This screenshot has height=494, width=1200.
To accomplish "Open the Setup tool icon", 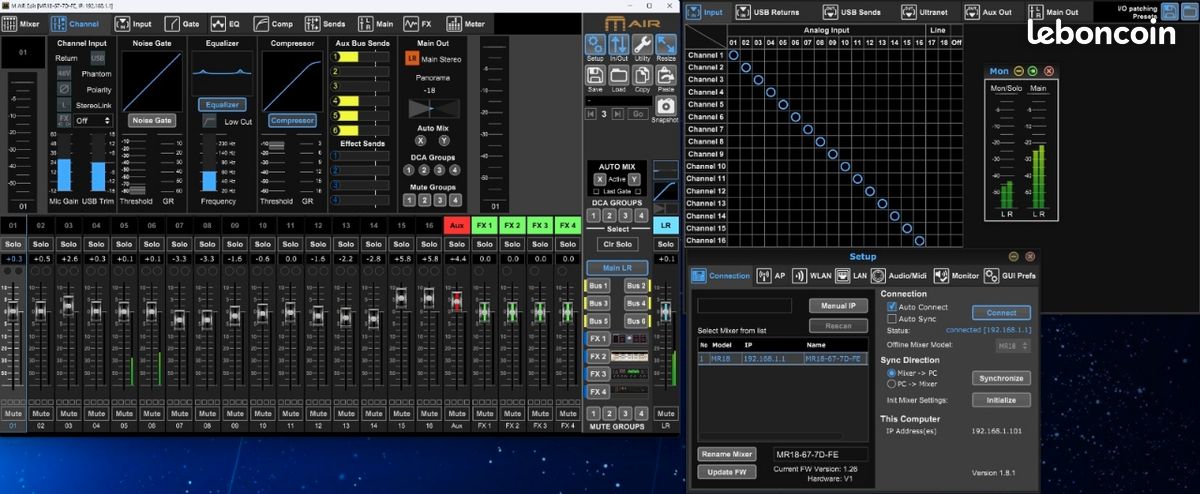I will pyautogui.click(x=595, y=43).
